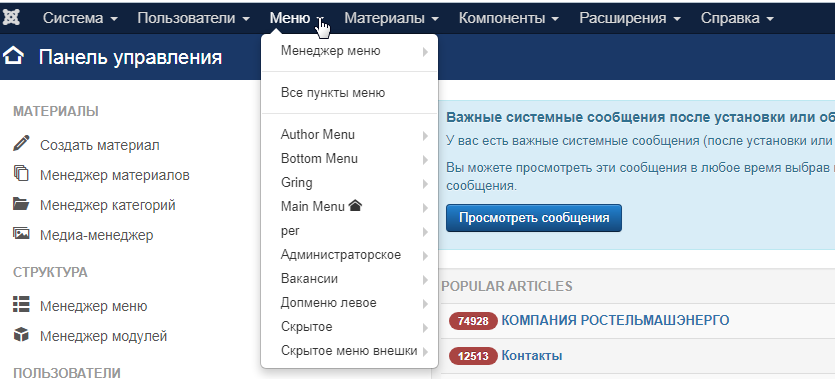Viewport: 835px width, 379px height.
Task: Choose Скрытое menu entry
Action: 349,327
